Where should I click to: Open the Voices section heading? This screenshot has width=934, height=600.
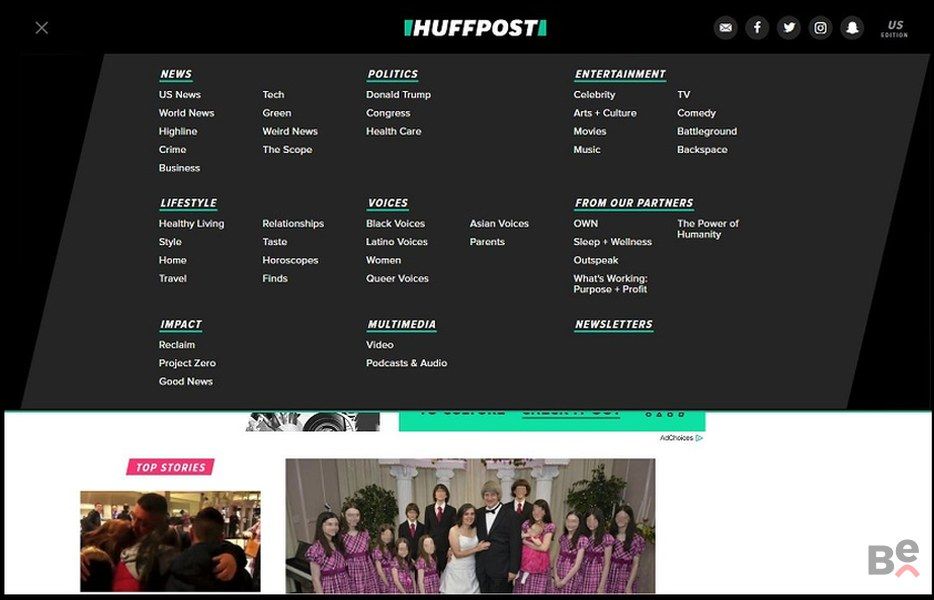[388, 203]
